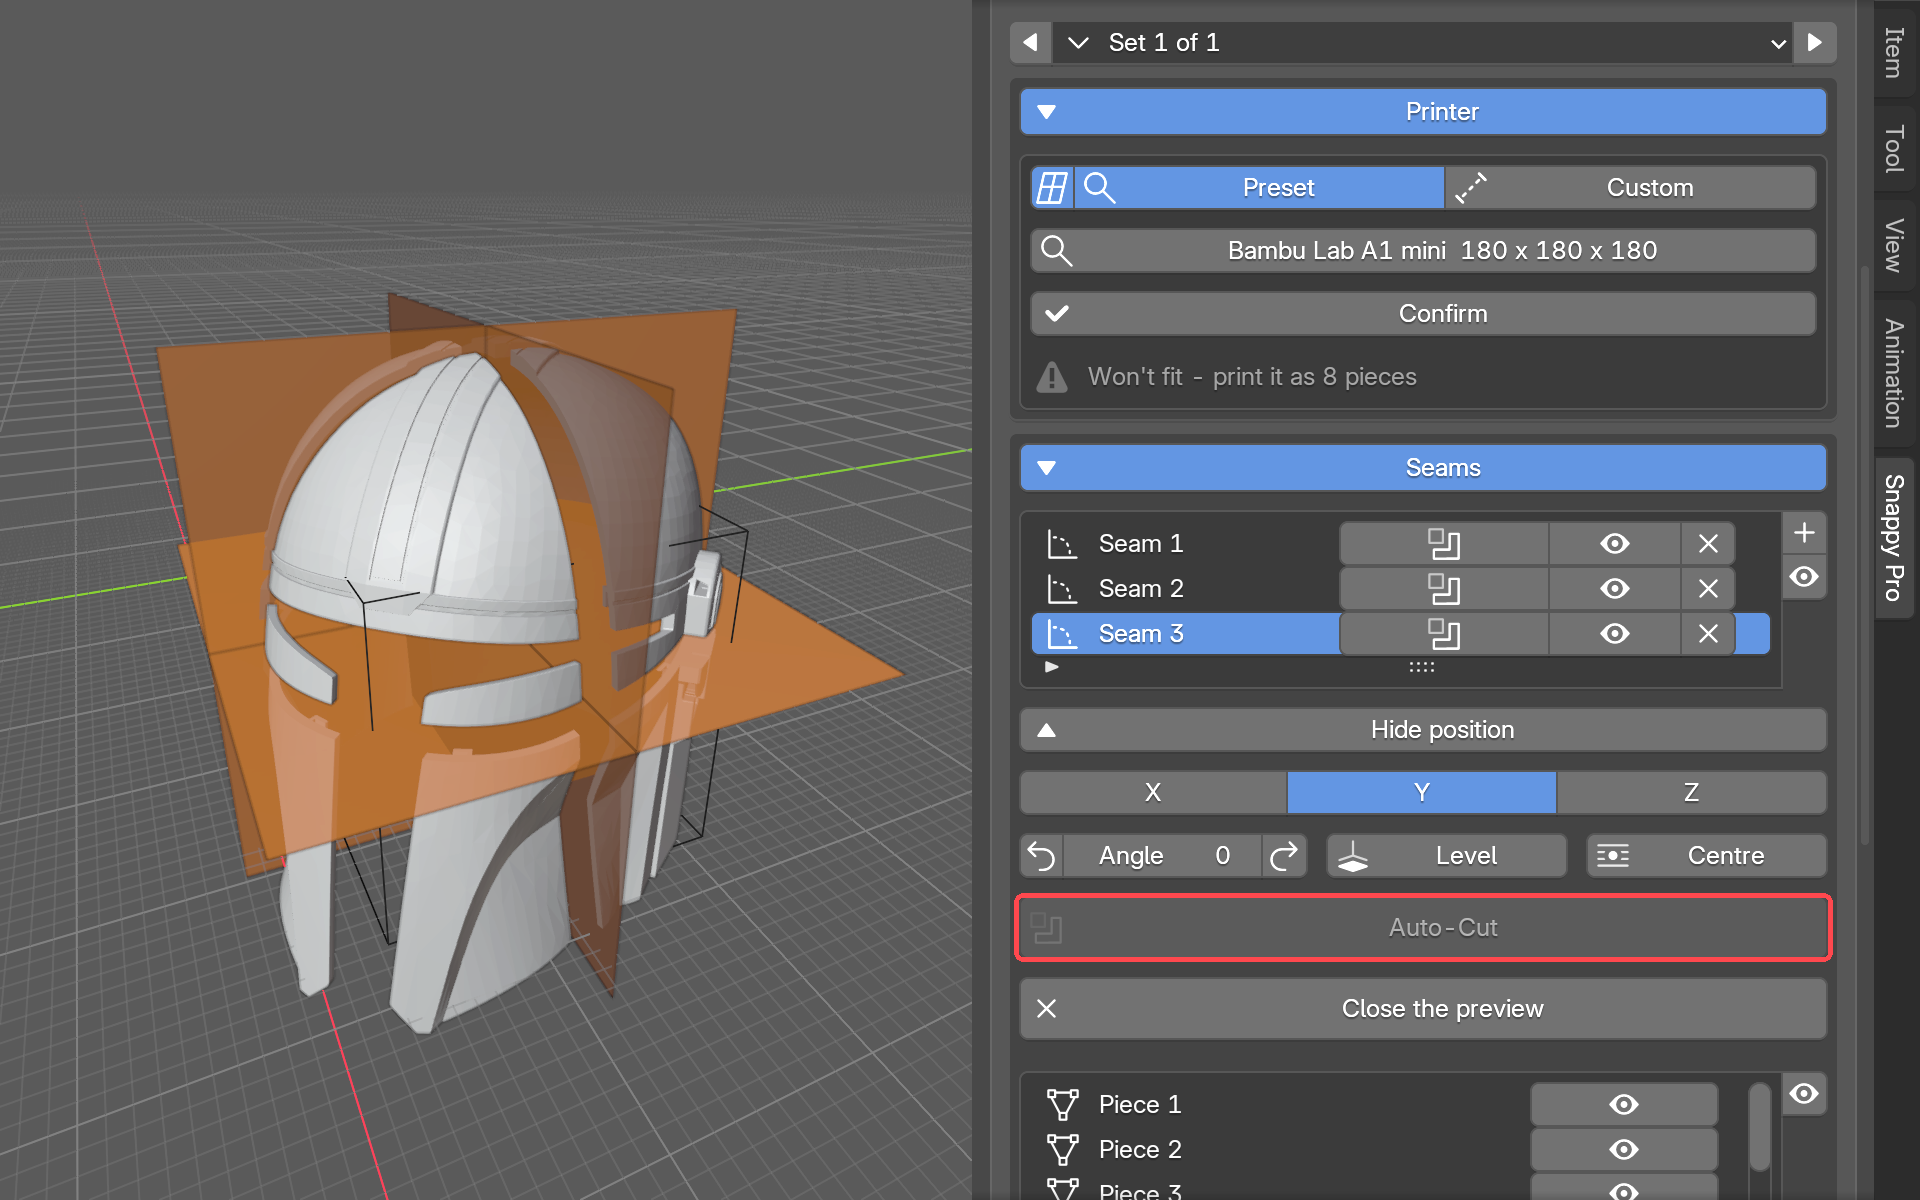The width and height of the screenshot is (1920, 1200).
Task: Search printers: Bambu Lab A1 mini field
Action: (x=1423, y=250)
